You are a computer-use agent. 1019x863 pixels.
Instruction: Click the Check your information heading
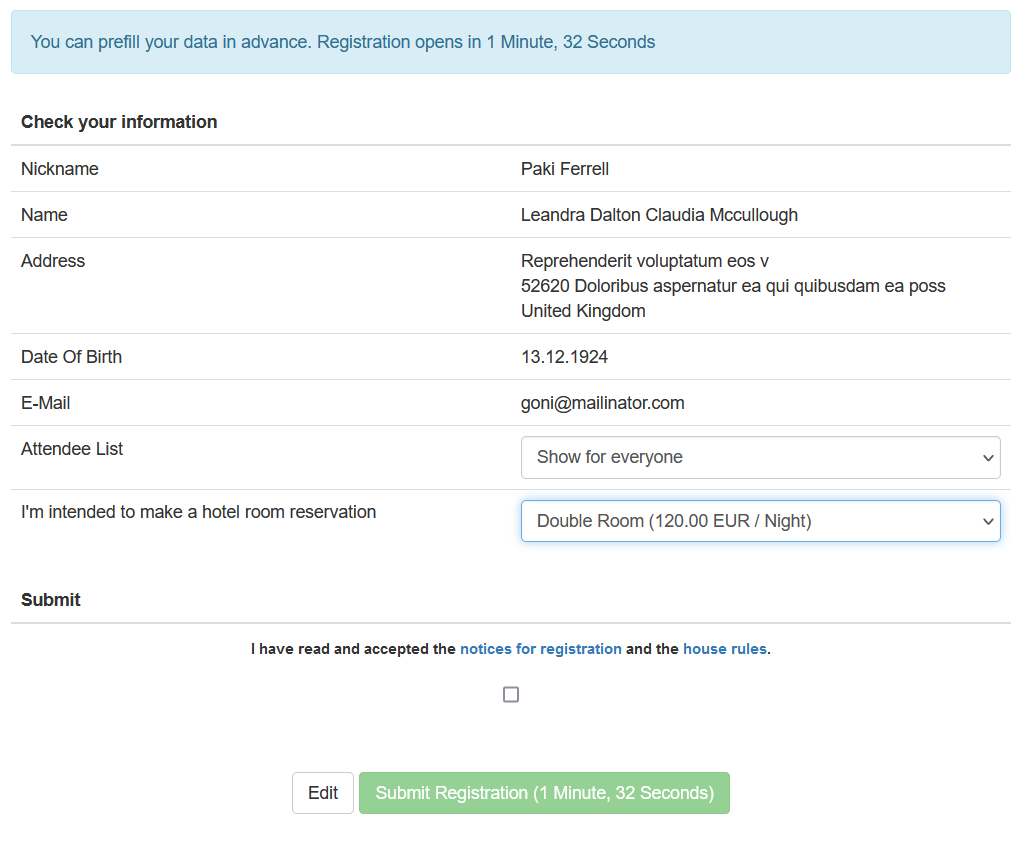tap(119, 122)
